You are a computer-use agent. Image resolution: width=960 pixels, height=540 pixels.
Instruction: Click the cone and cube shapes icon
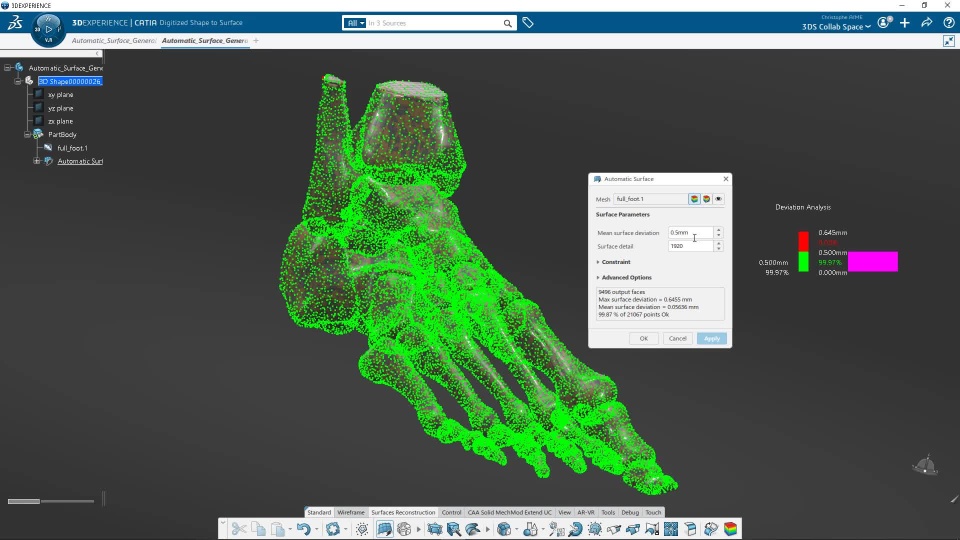point(531,529)
